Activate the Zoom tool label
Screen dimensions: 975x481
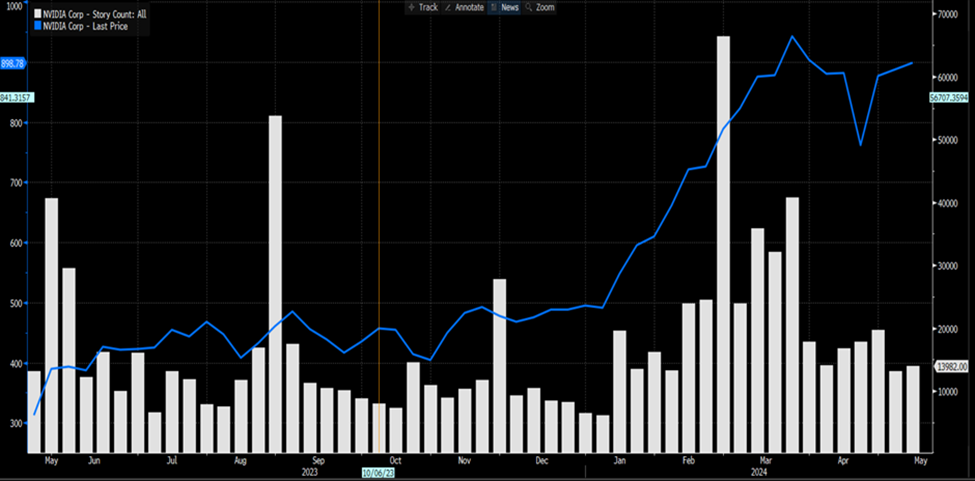pyautogui.click(x=545, y=7)
